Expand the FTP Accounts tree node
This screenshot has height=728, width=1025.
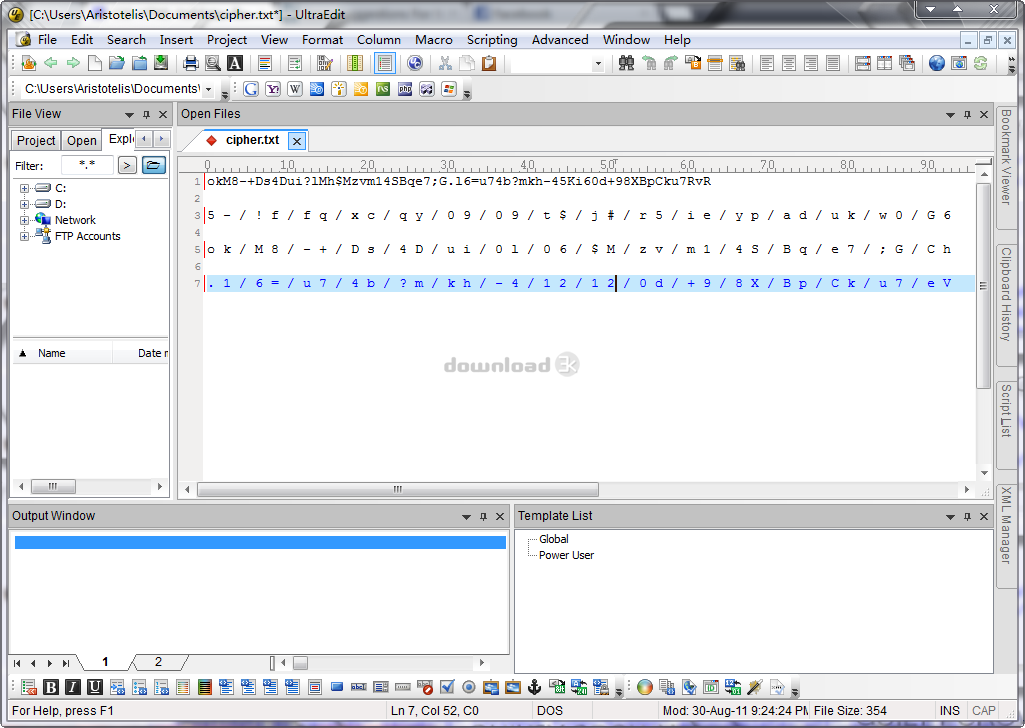[x=24, y=236]
